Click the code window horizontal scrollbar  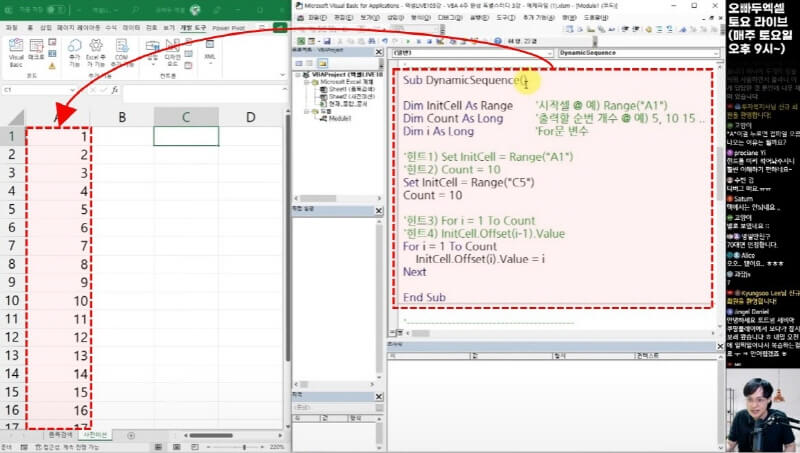(x=560, y=333)
